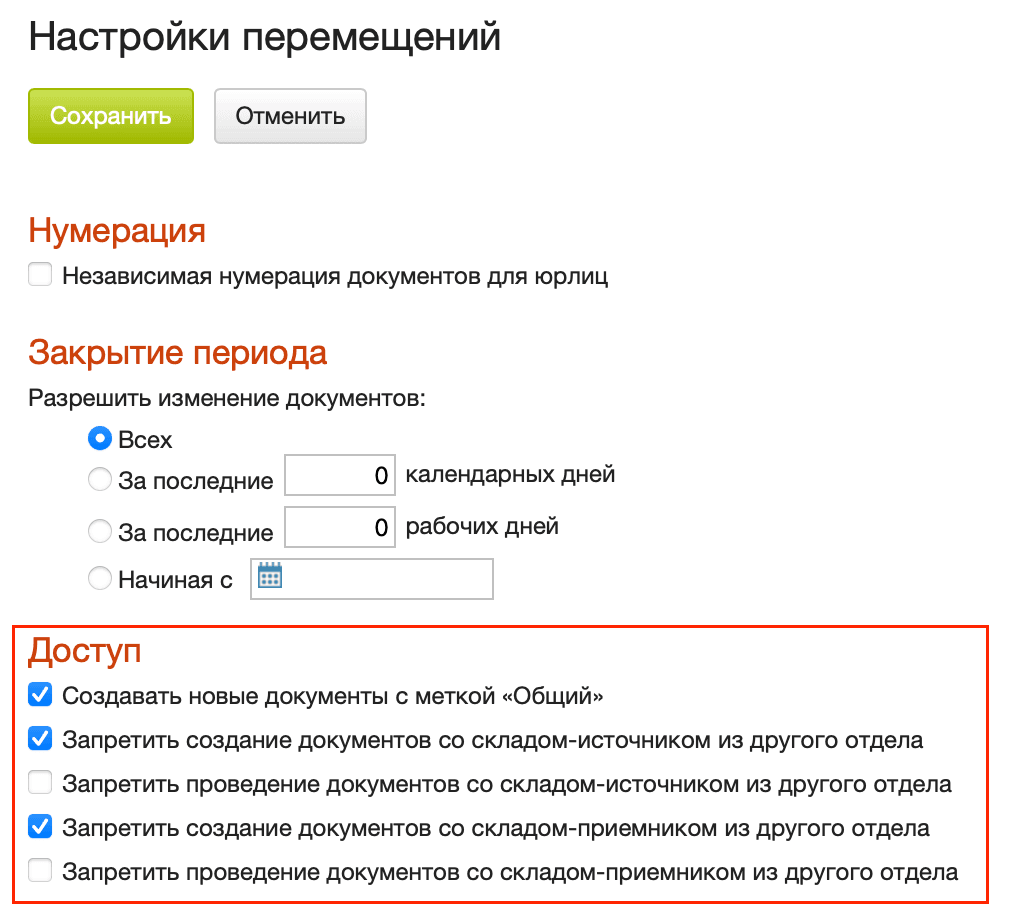1032x918 pixels.
Task: Select the Всех radio button
Action: point(100,438)
